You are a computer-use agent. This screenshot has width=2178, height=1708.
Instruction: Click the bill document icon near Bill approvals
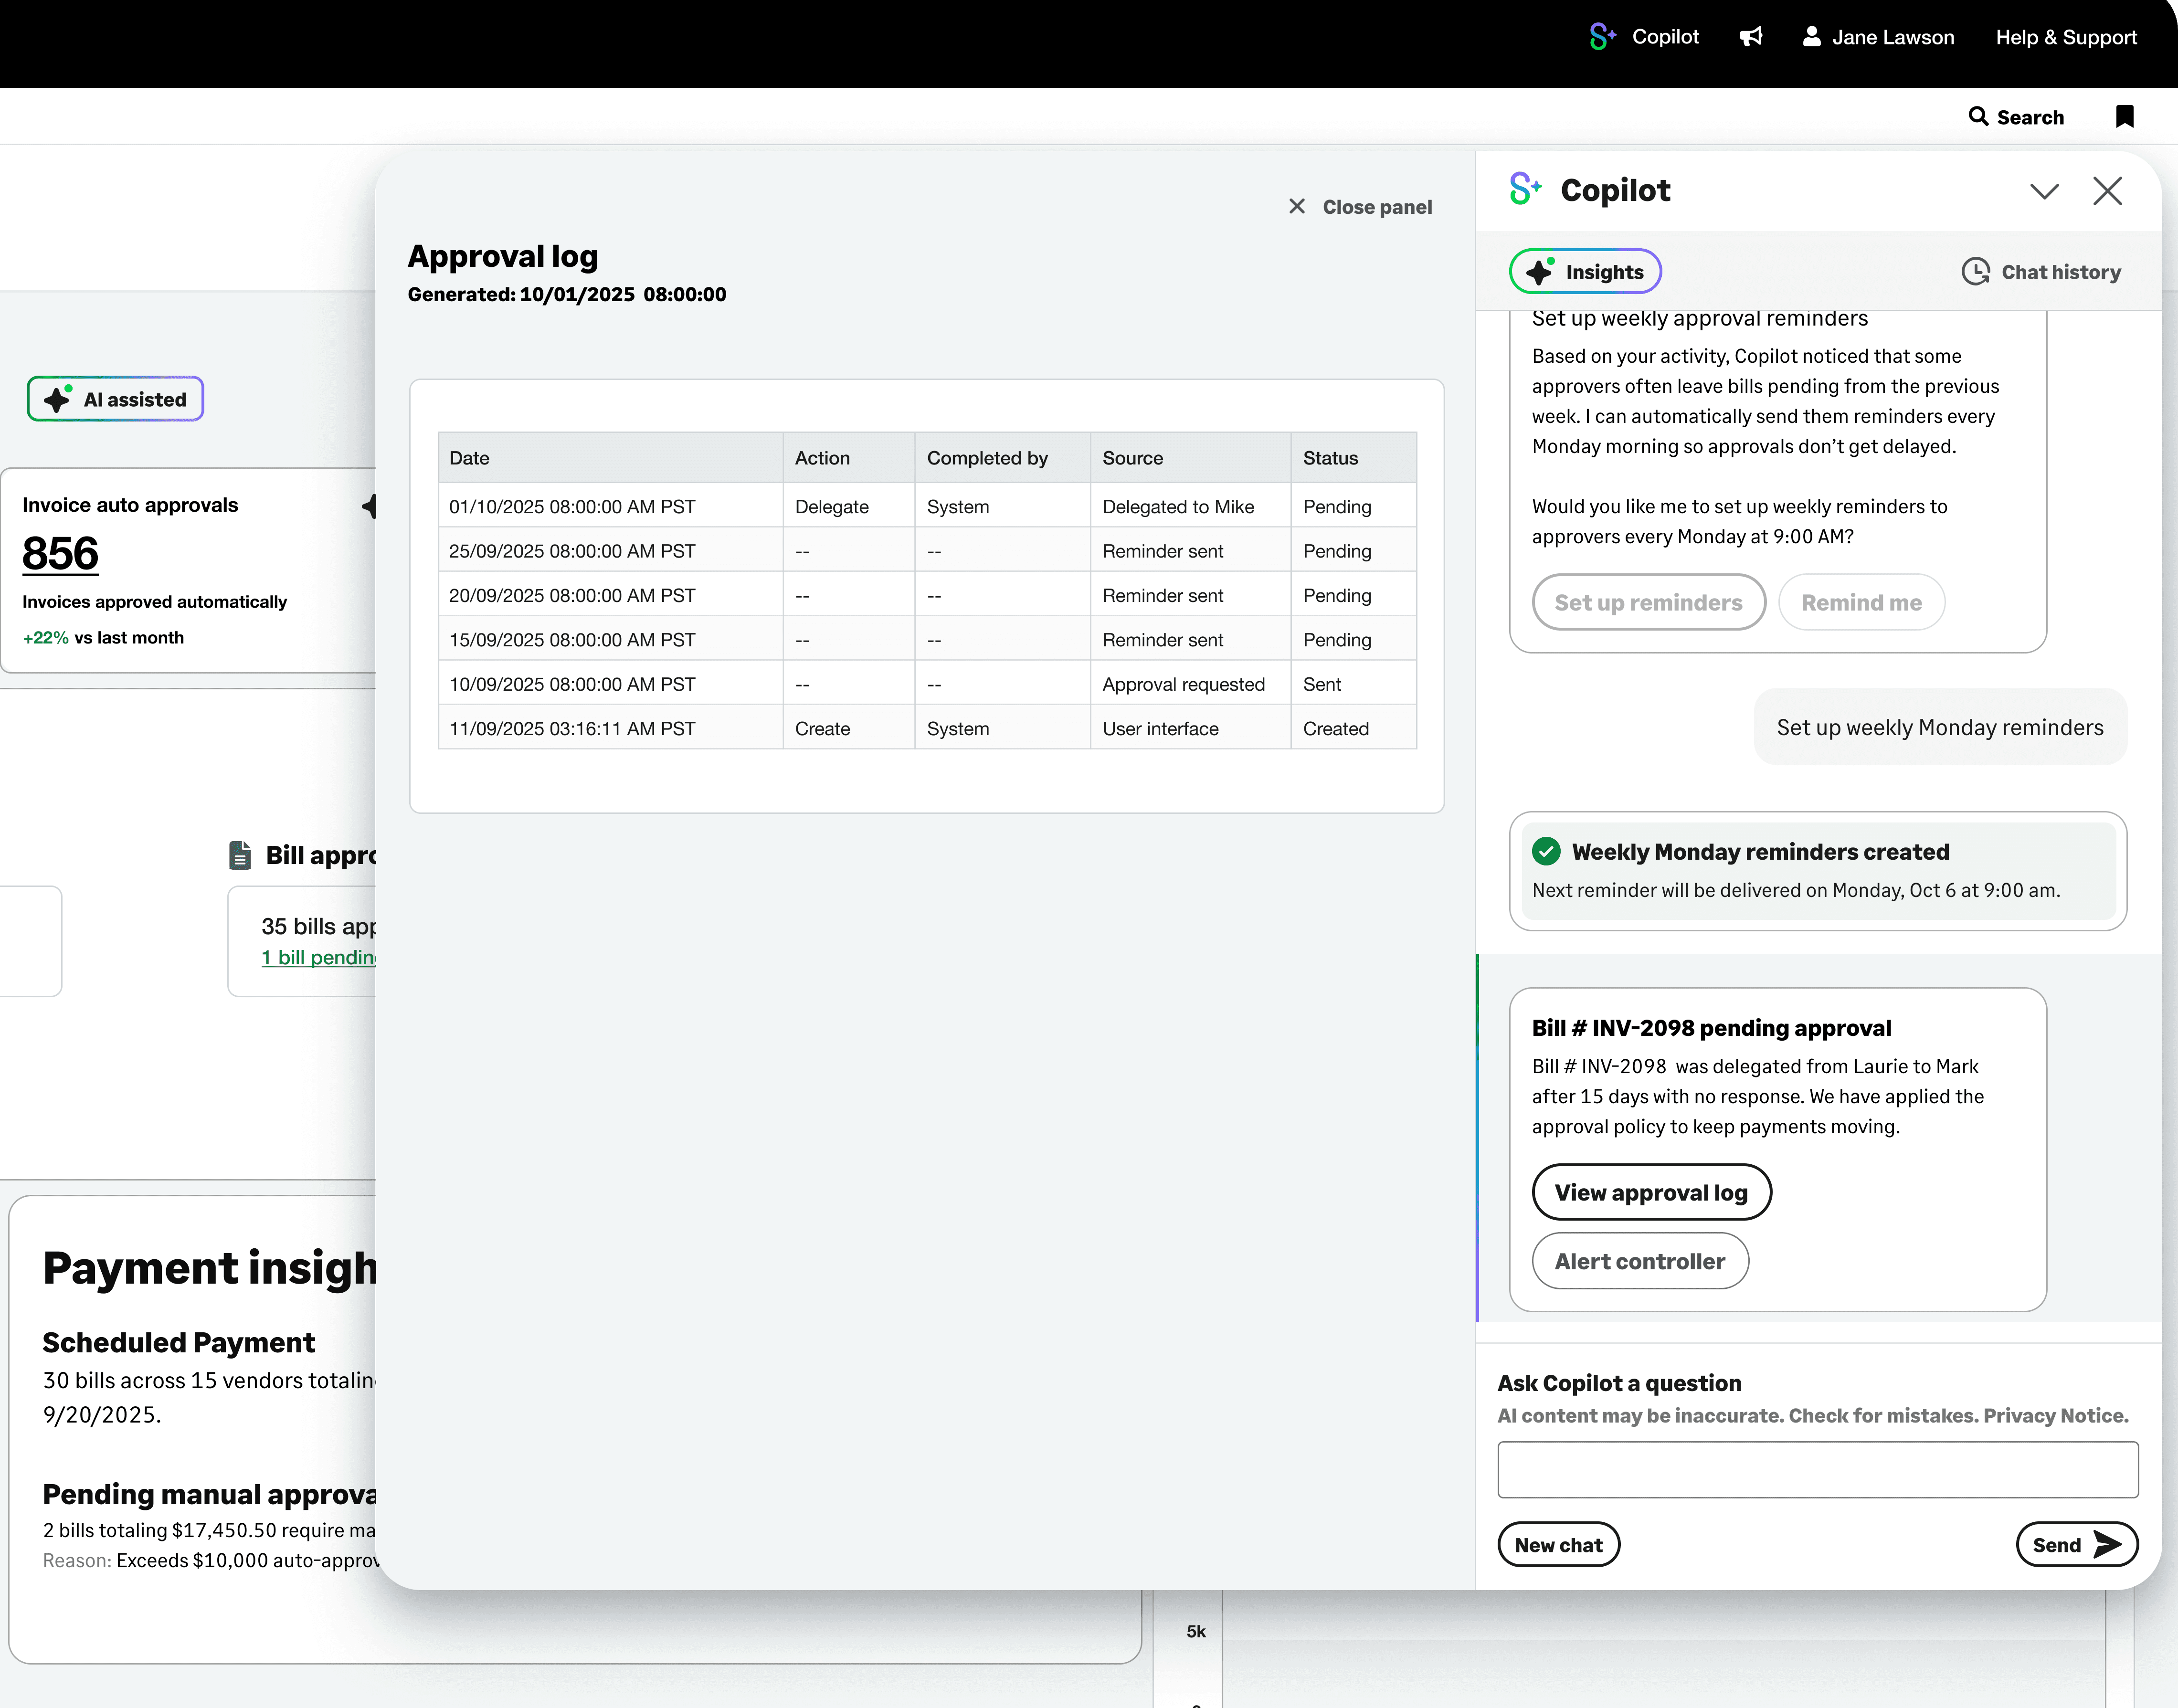(240, 855)
